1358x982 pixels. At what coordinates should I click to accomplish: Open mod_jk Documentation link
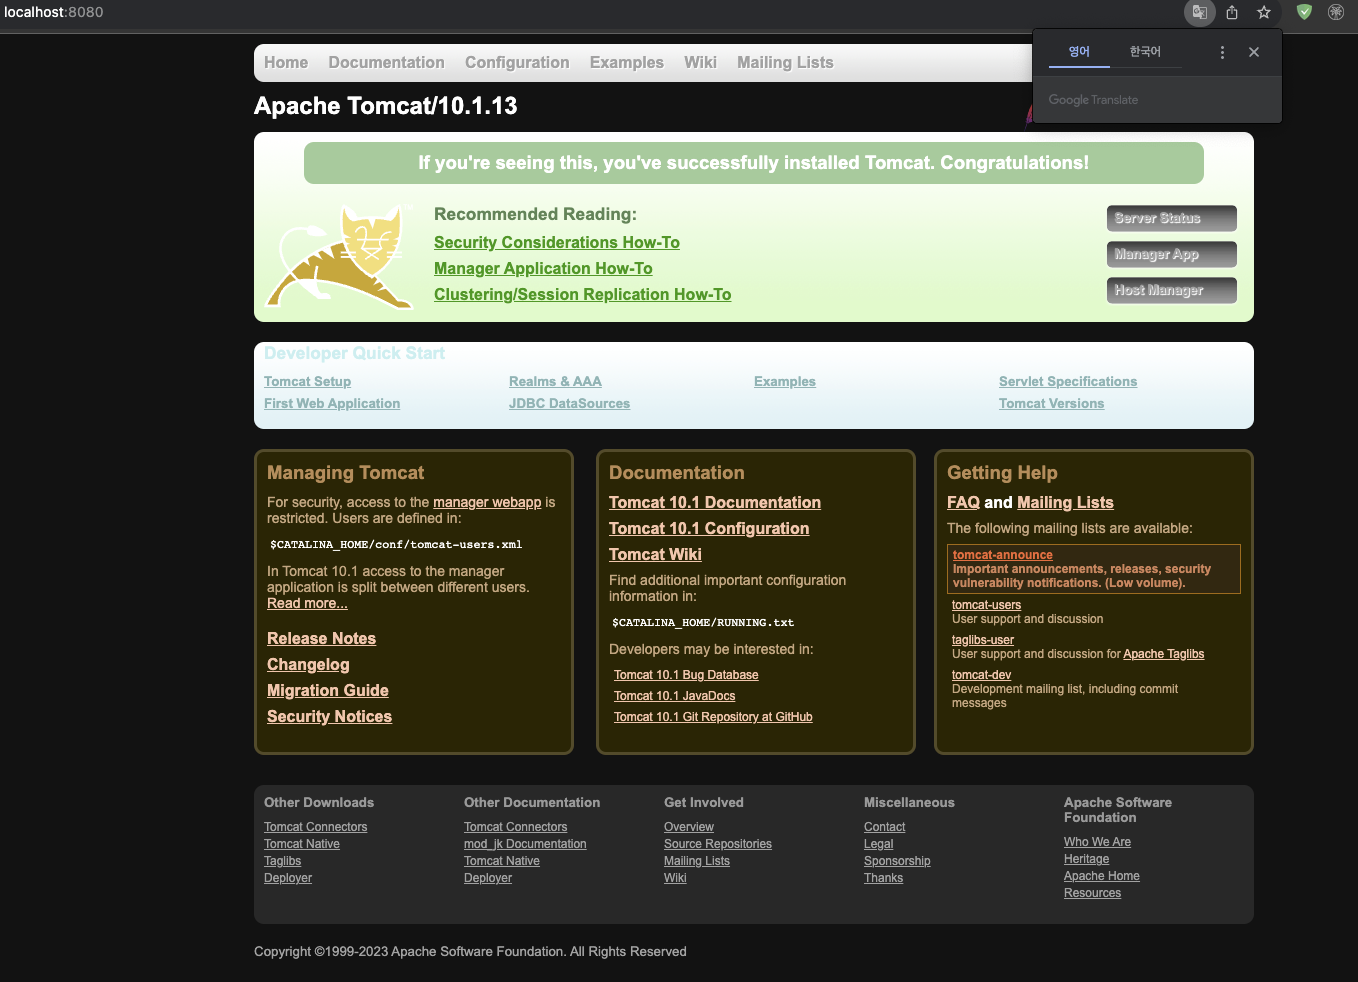(525, 844)
